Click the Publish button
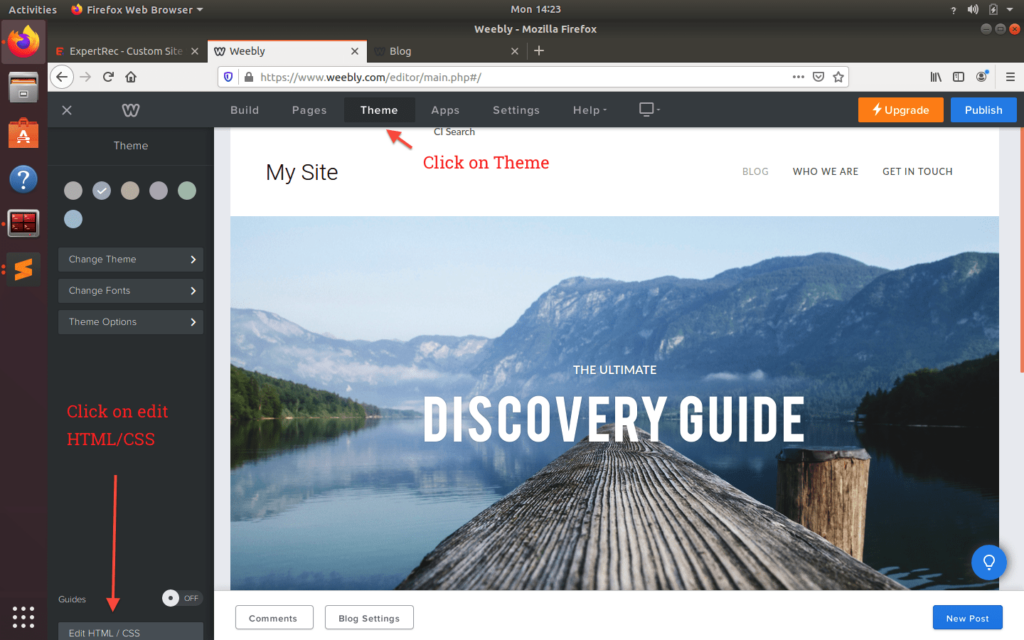The height and width of the screenshot is (640, 1024). (x=983, y=110)
